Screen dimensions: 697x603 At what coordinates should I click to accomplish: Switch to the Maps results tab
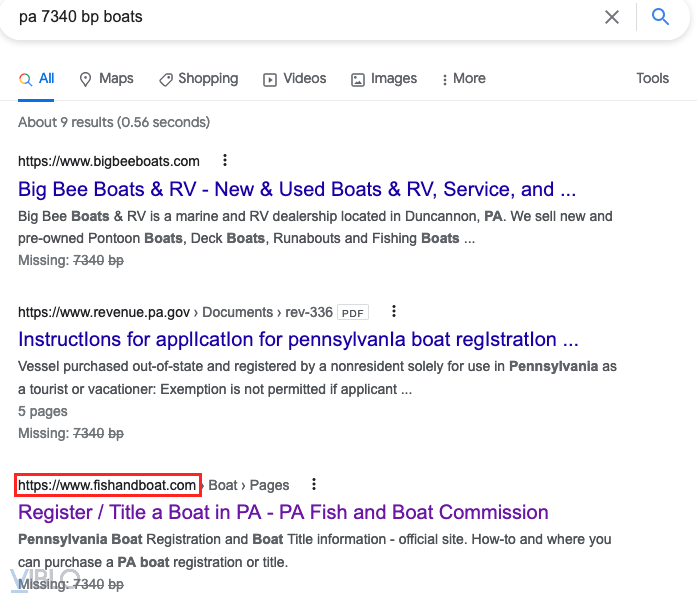tap(106, 79)
